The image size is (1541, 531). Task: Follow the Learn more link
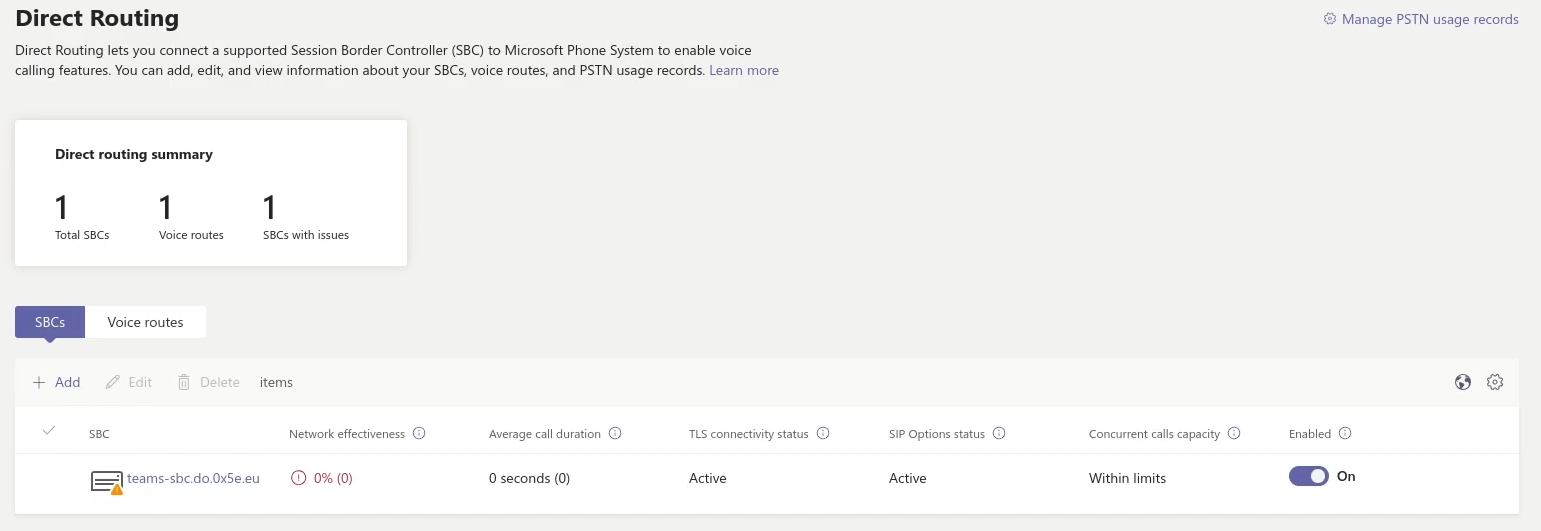coord(743,71)
